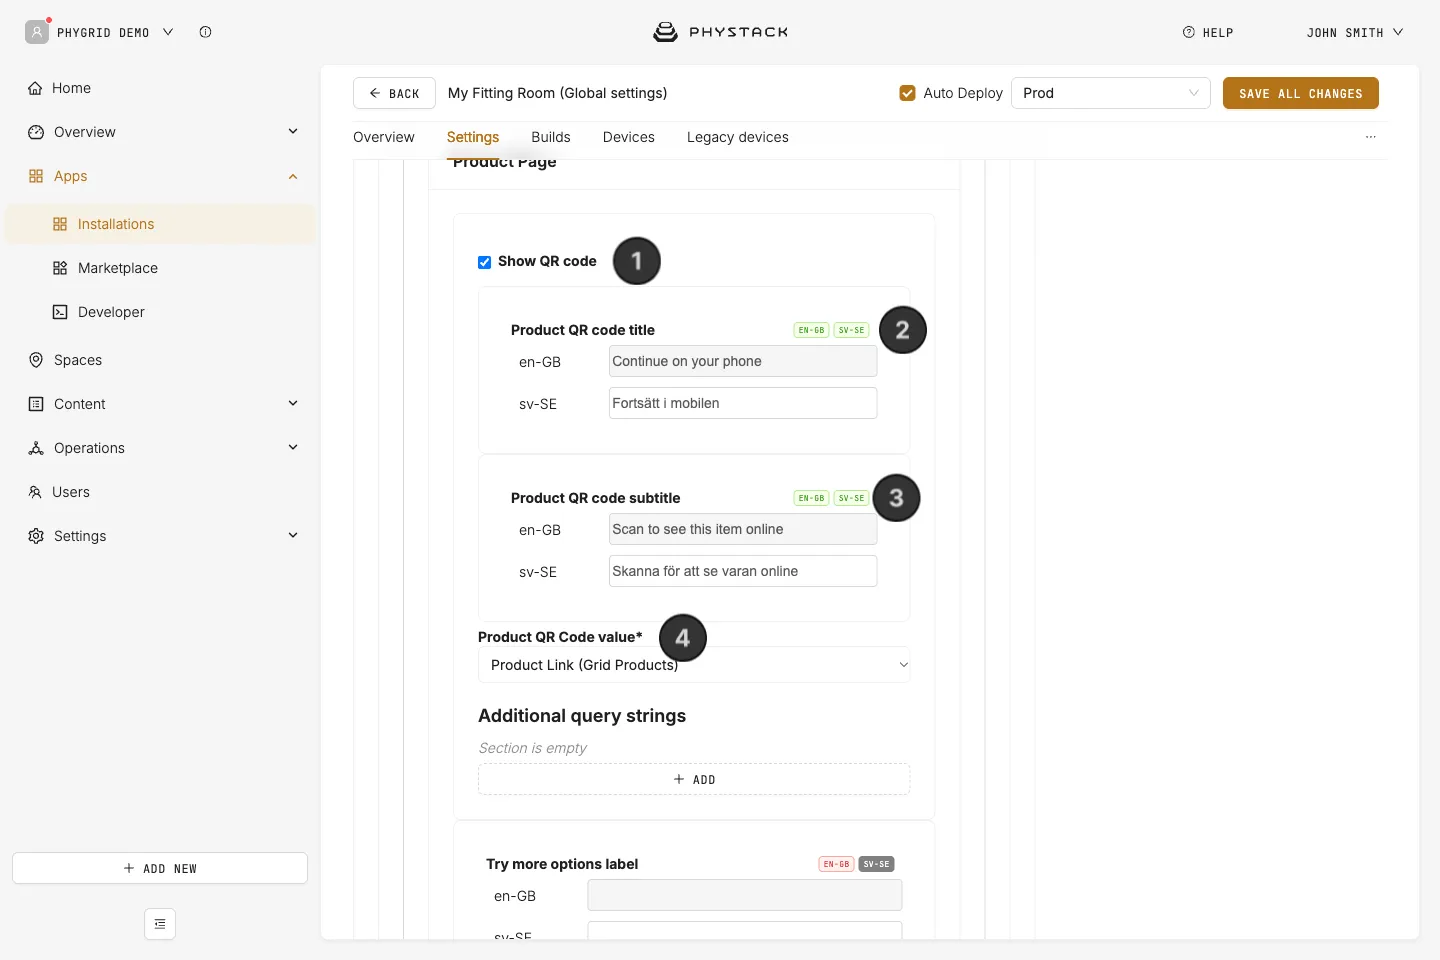1440x960 pixels.
Task: Click the Save All Changes button
Action: click(1301, 93)
